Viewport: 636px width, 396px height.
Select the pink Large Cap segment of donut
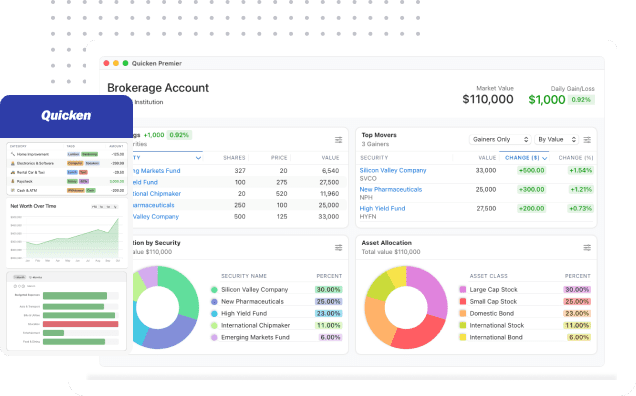tap(431, 290)
